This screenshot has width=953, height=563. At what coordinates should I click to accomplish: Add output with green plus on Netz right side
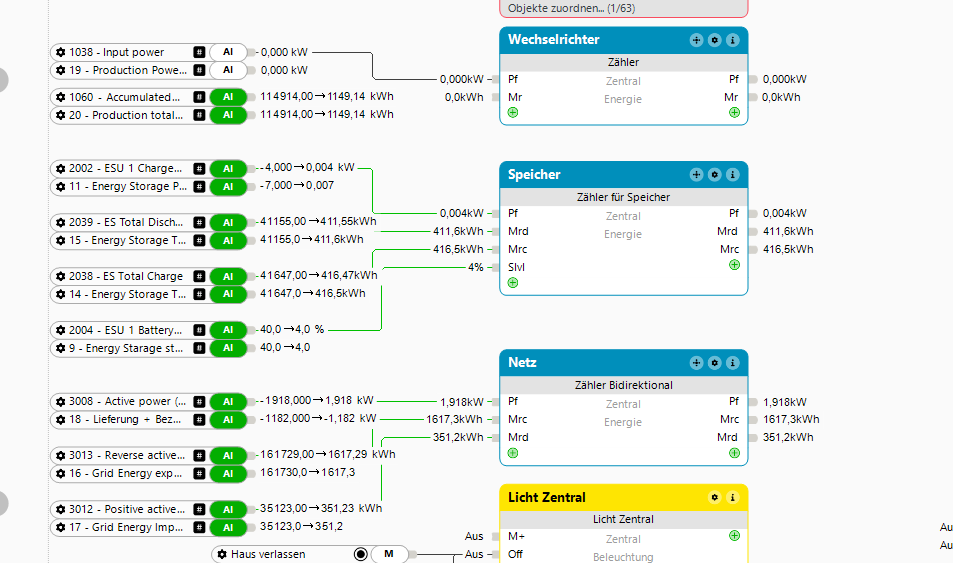(x=734, y=453)
